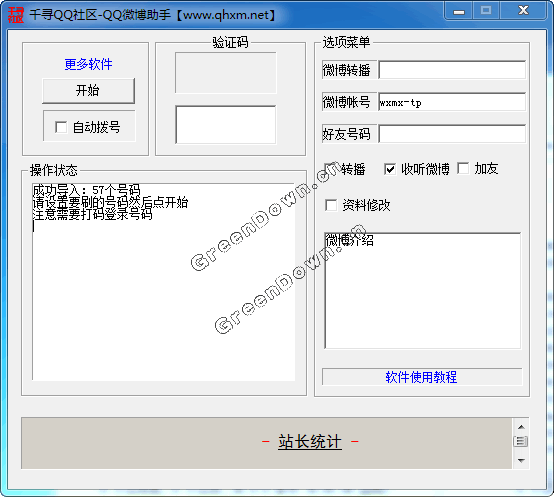
Task: Uncheck the 收听微博 checkbox
Action: click(390, 169)
